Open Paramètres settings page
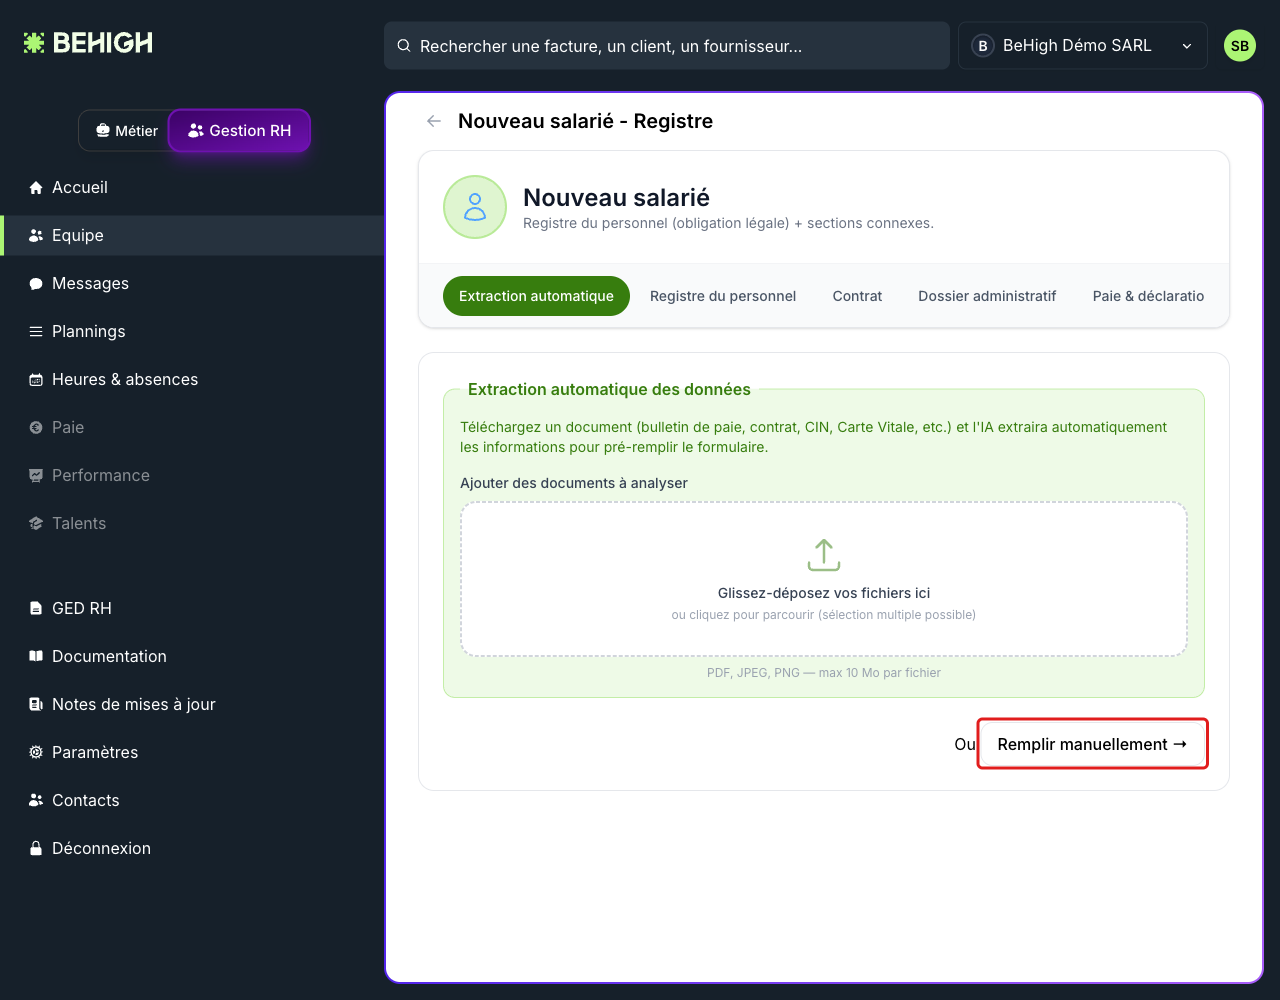The height and width of the screenshot is (1000, 1280). [192, 753]
